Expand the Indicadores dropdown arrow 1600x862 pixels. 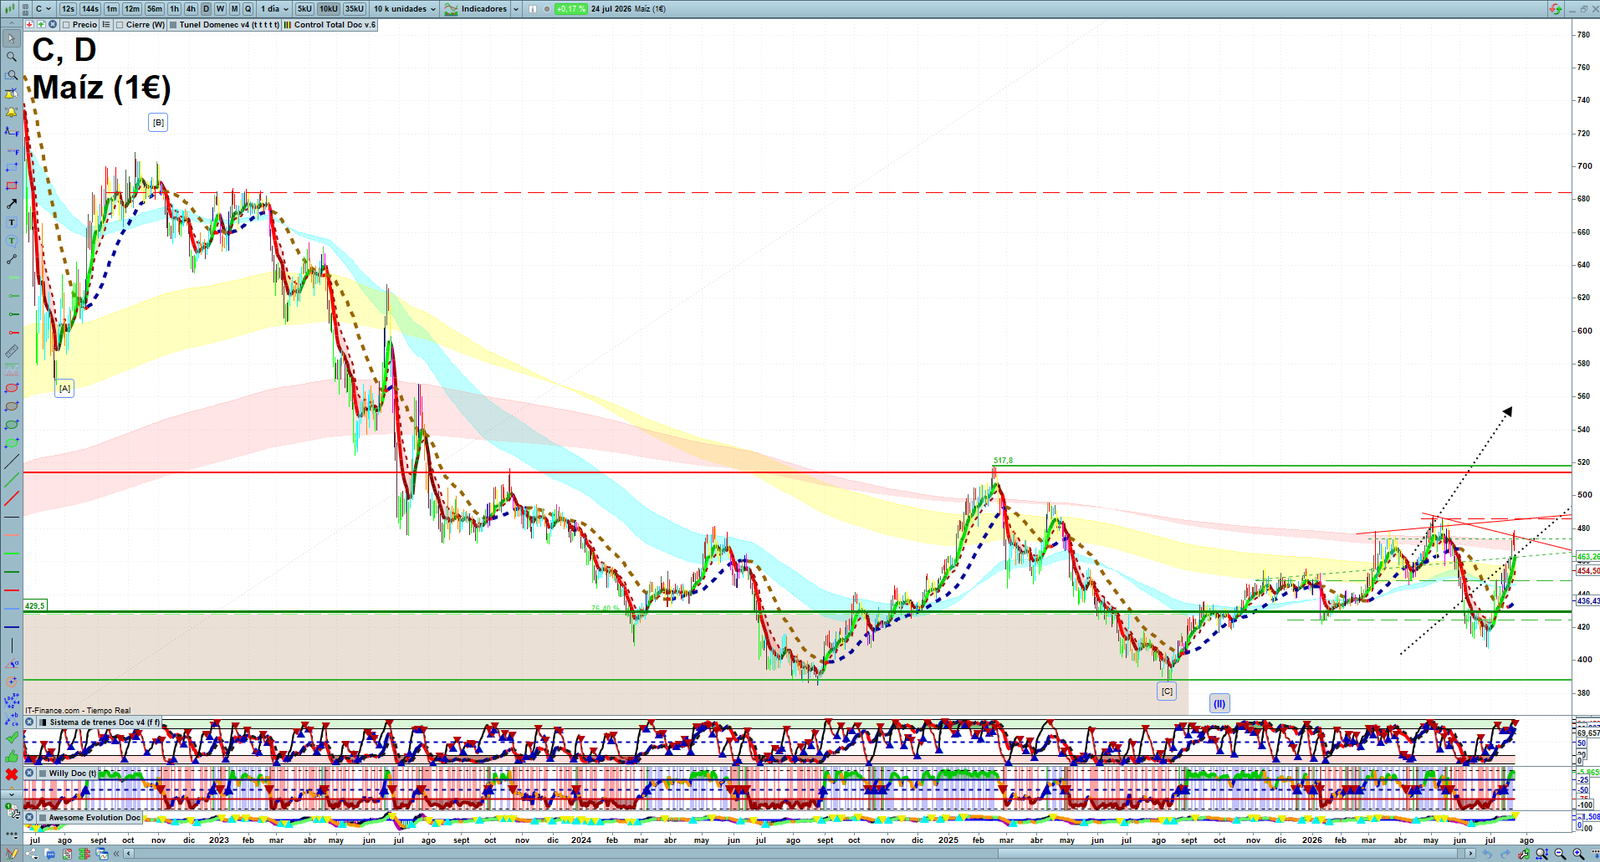[x=516, y=9]
